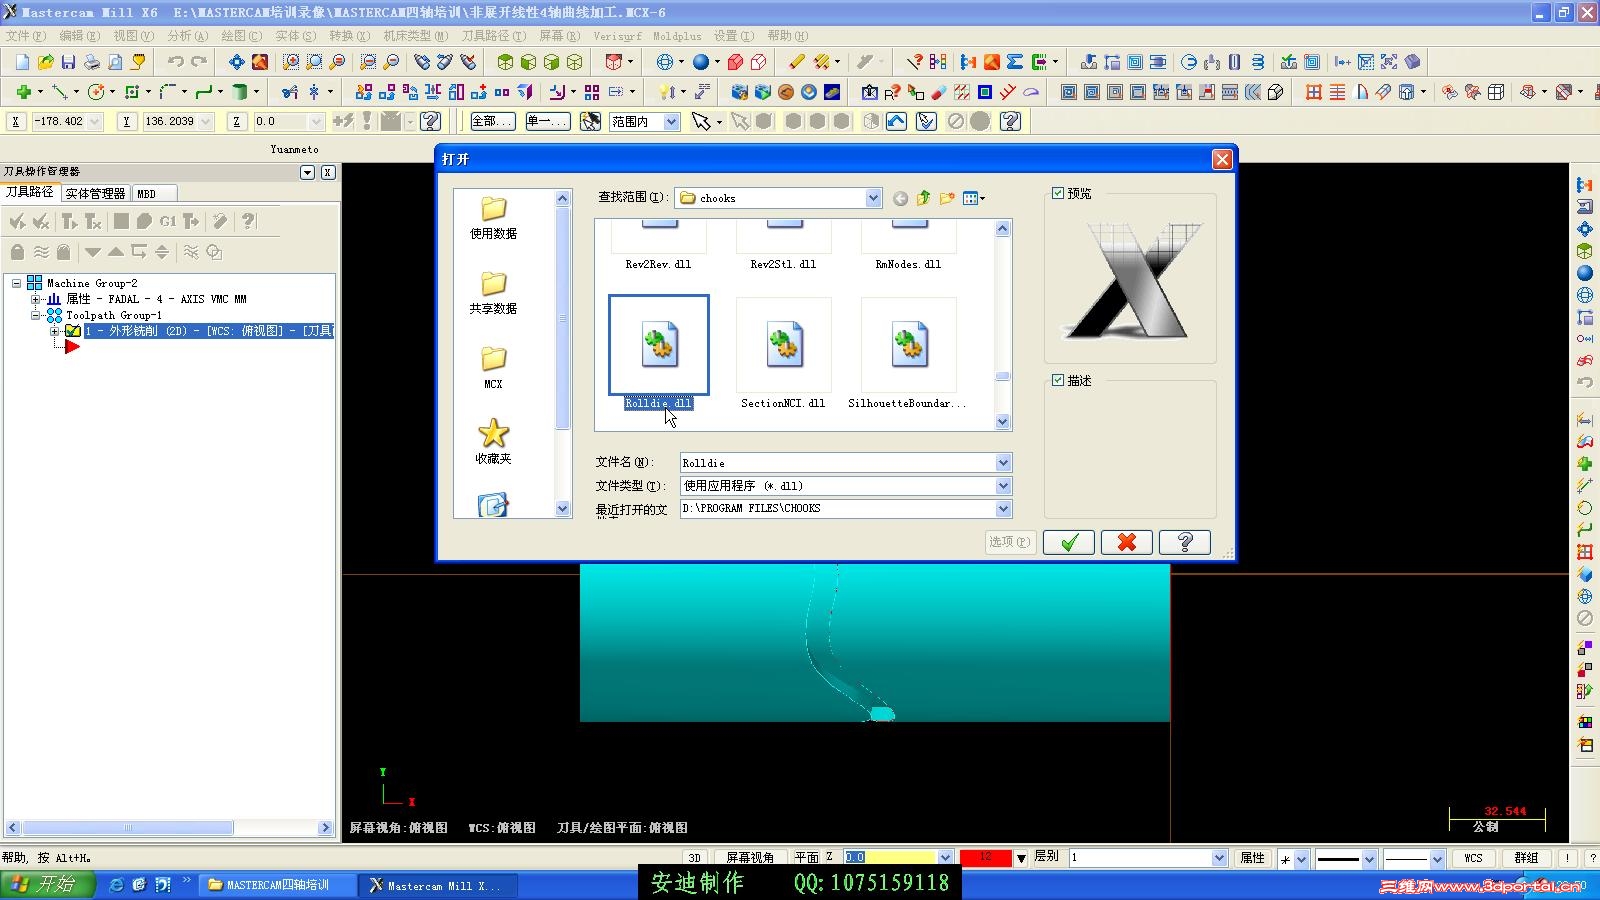Collapse the Machine Group-2 tree node
The image size is (1600, 900).
pyautogui.click(x=17, y=283)
